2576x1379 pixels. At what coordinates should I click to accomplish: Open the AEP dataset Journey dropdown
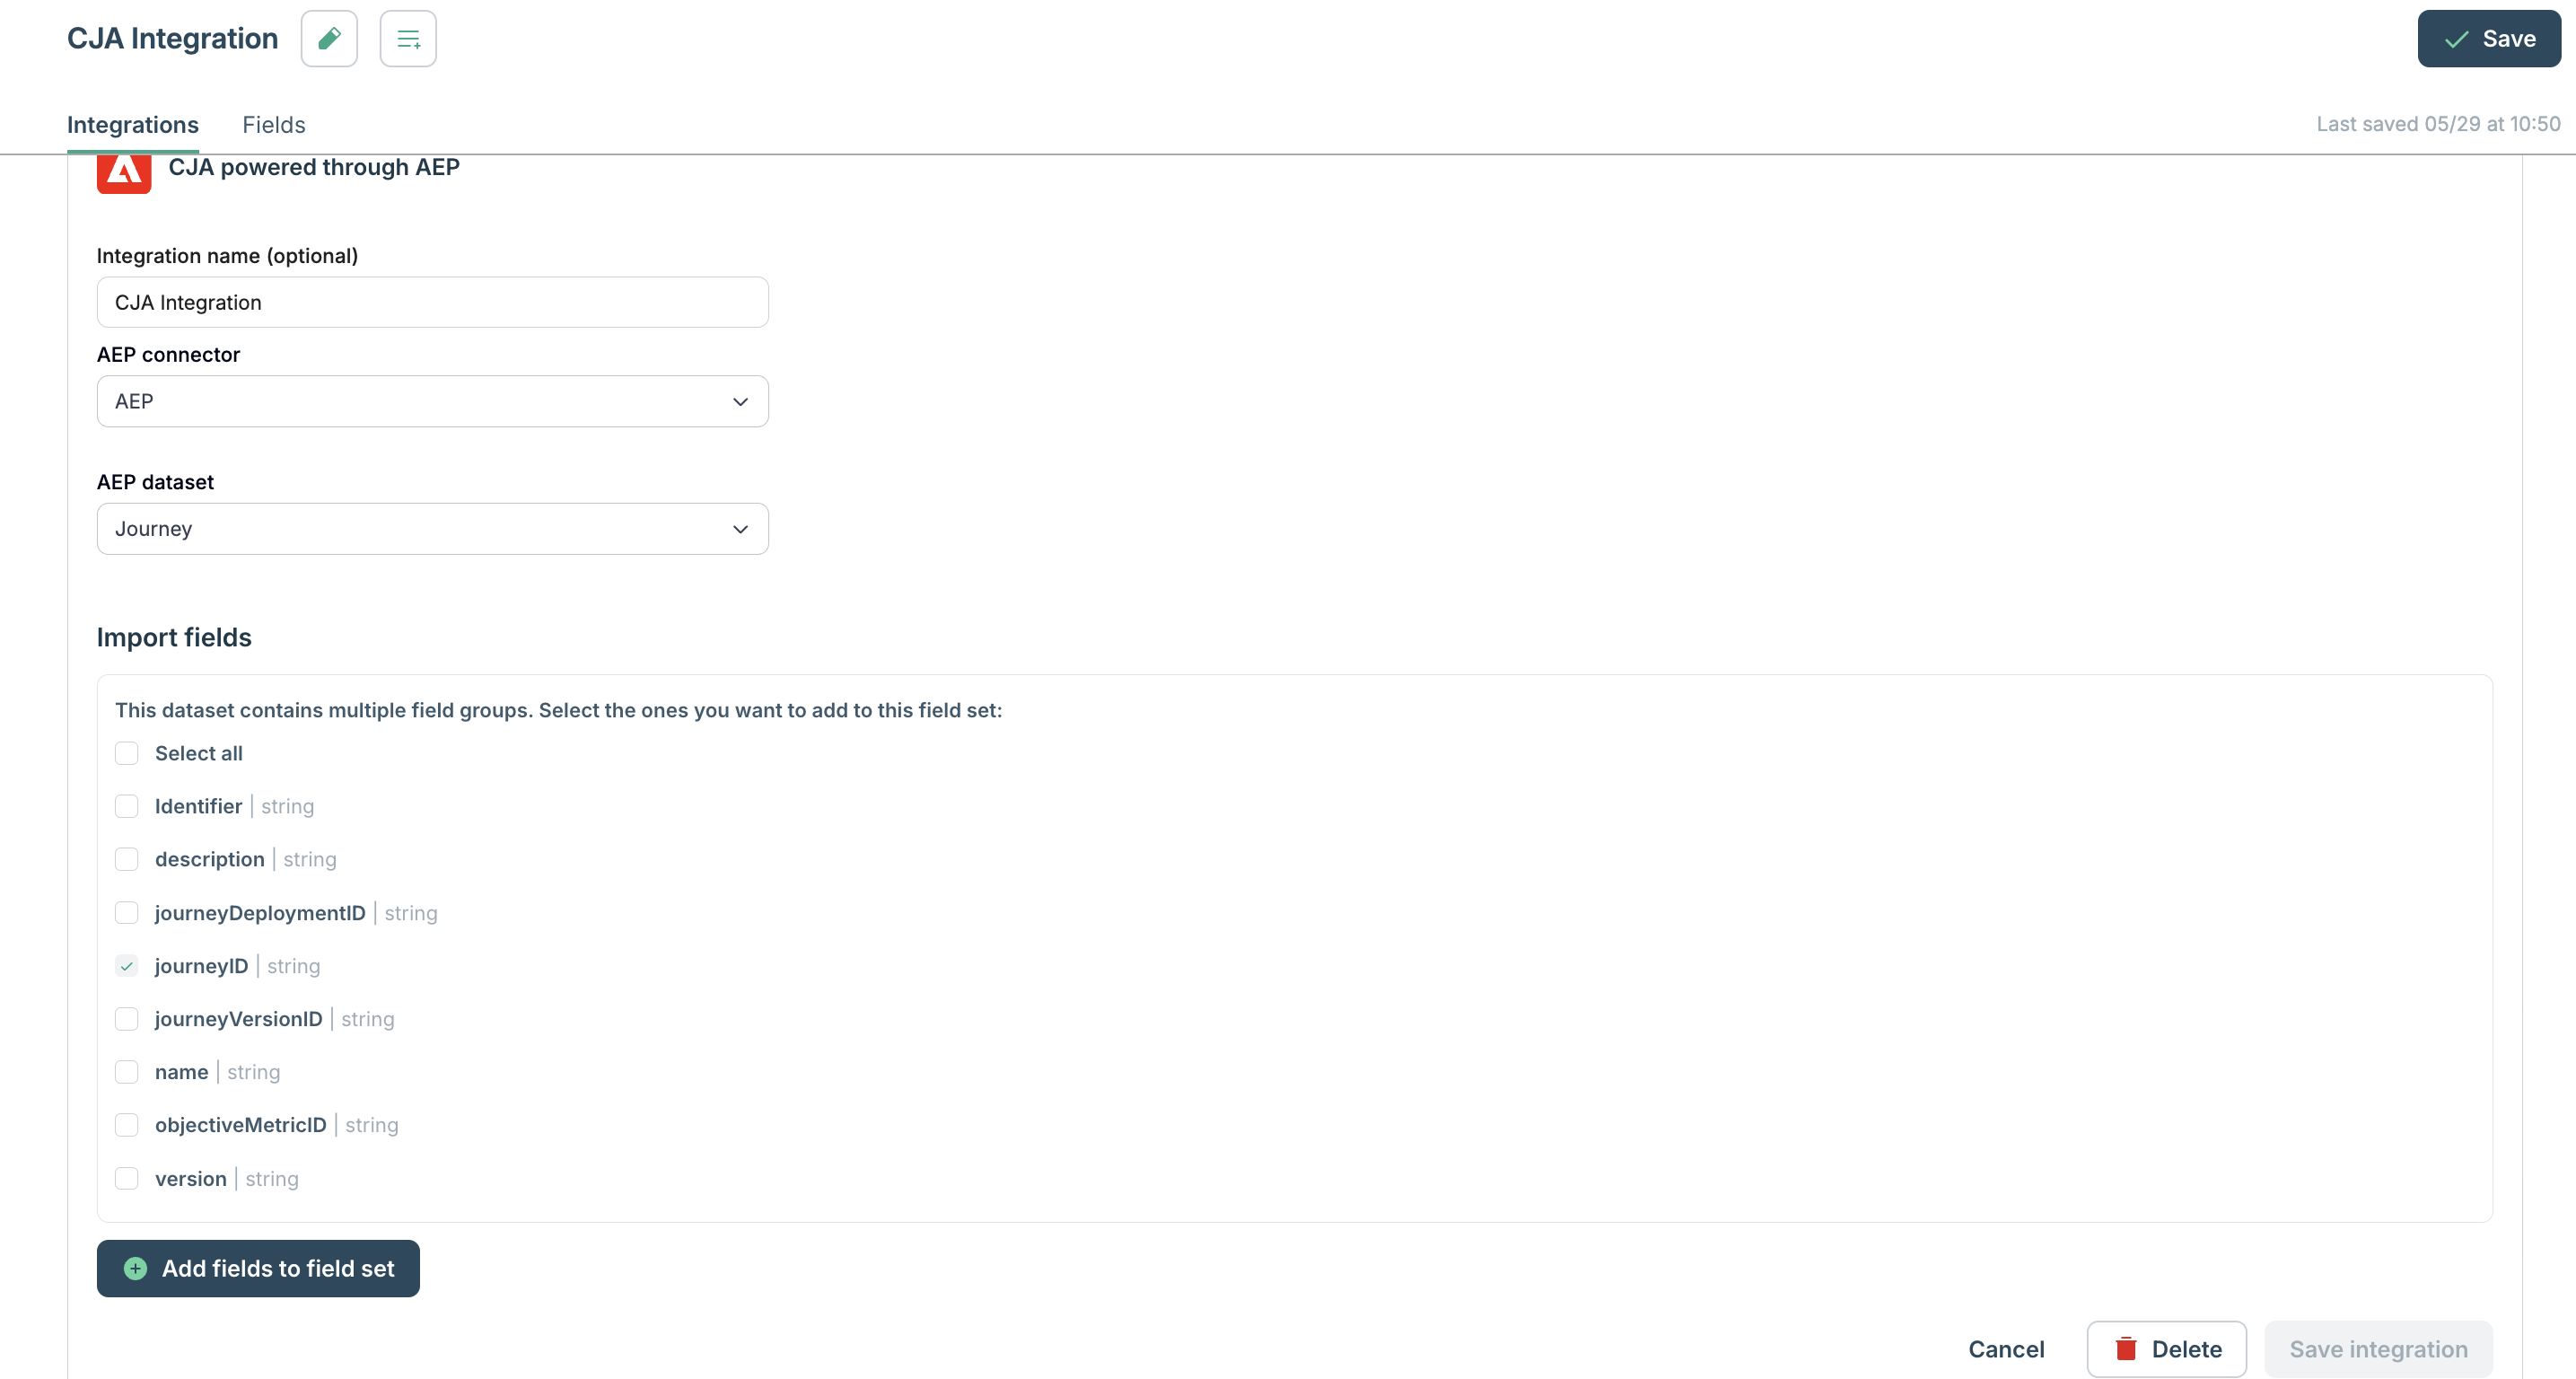coord(432,529)
